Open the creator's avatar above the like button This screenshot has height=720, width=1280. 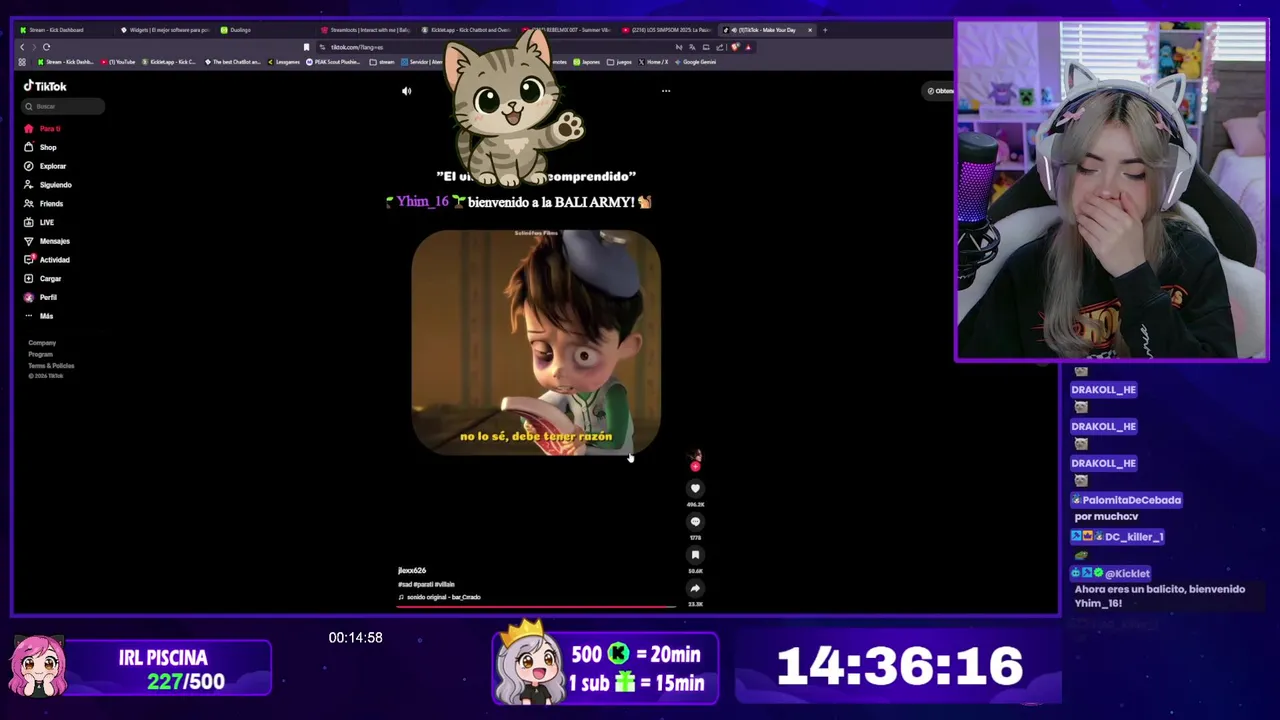[696, 456]
